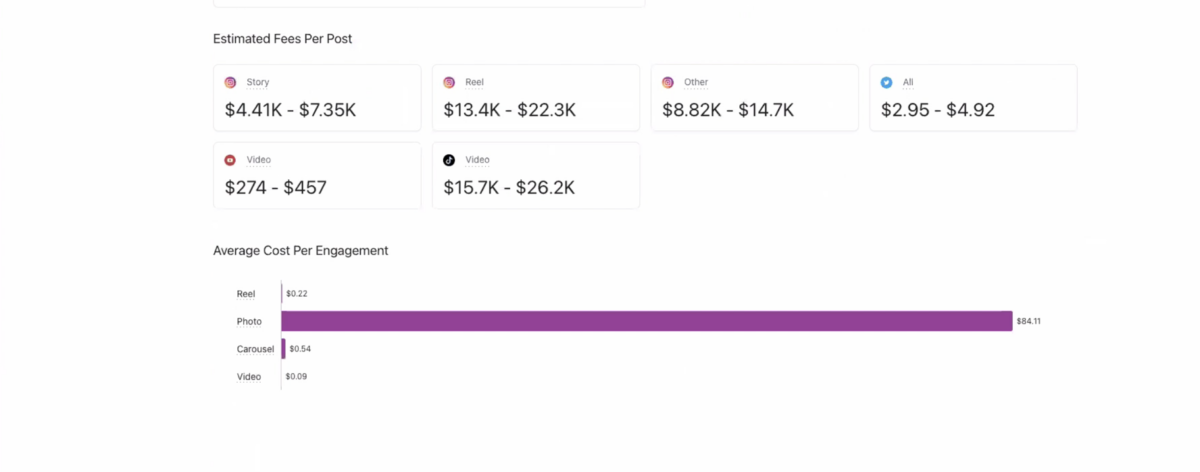The height and width of the screenshot is (472, 1200).
Task: Select the underlined Story label
Action: [258, 83]
